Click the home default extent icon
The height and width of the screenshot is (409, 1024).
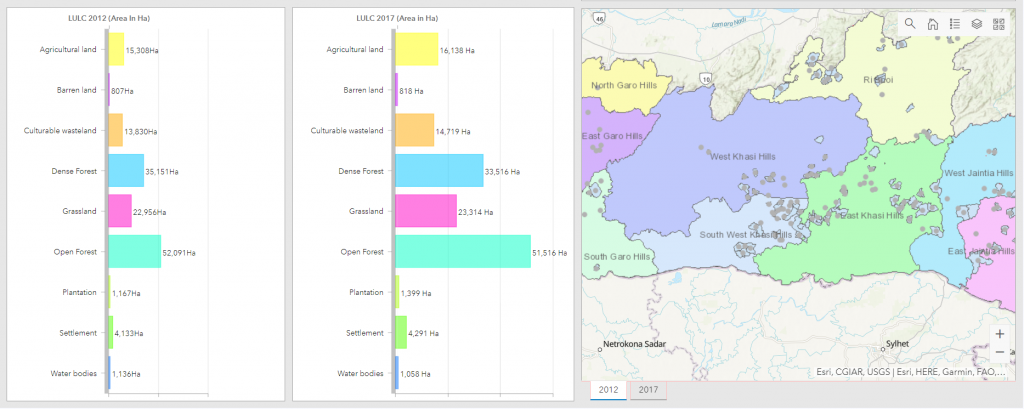click(933, 24)
